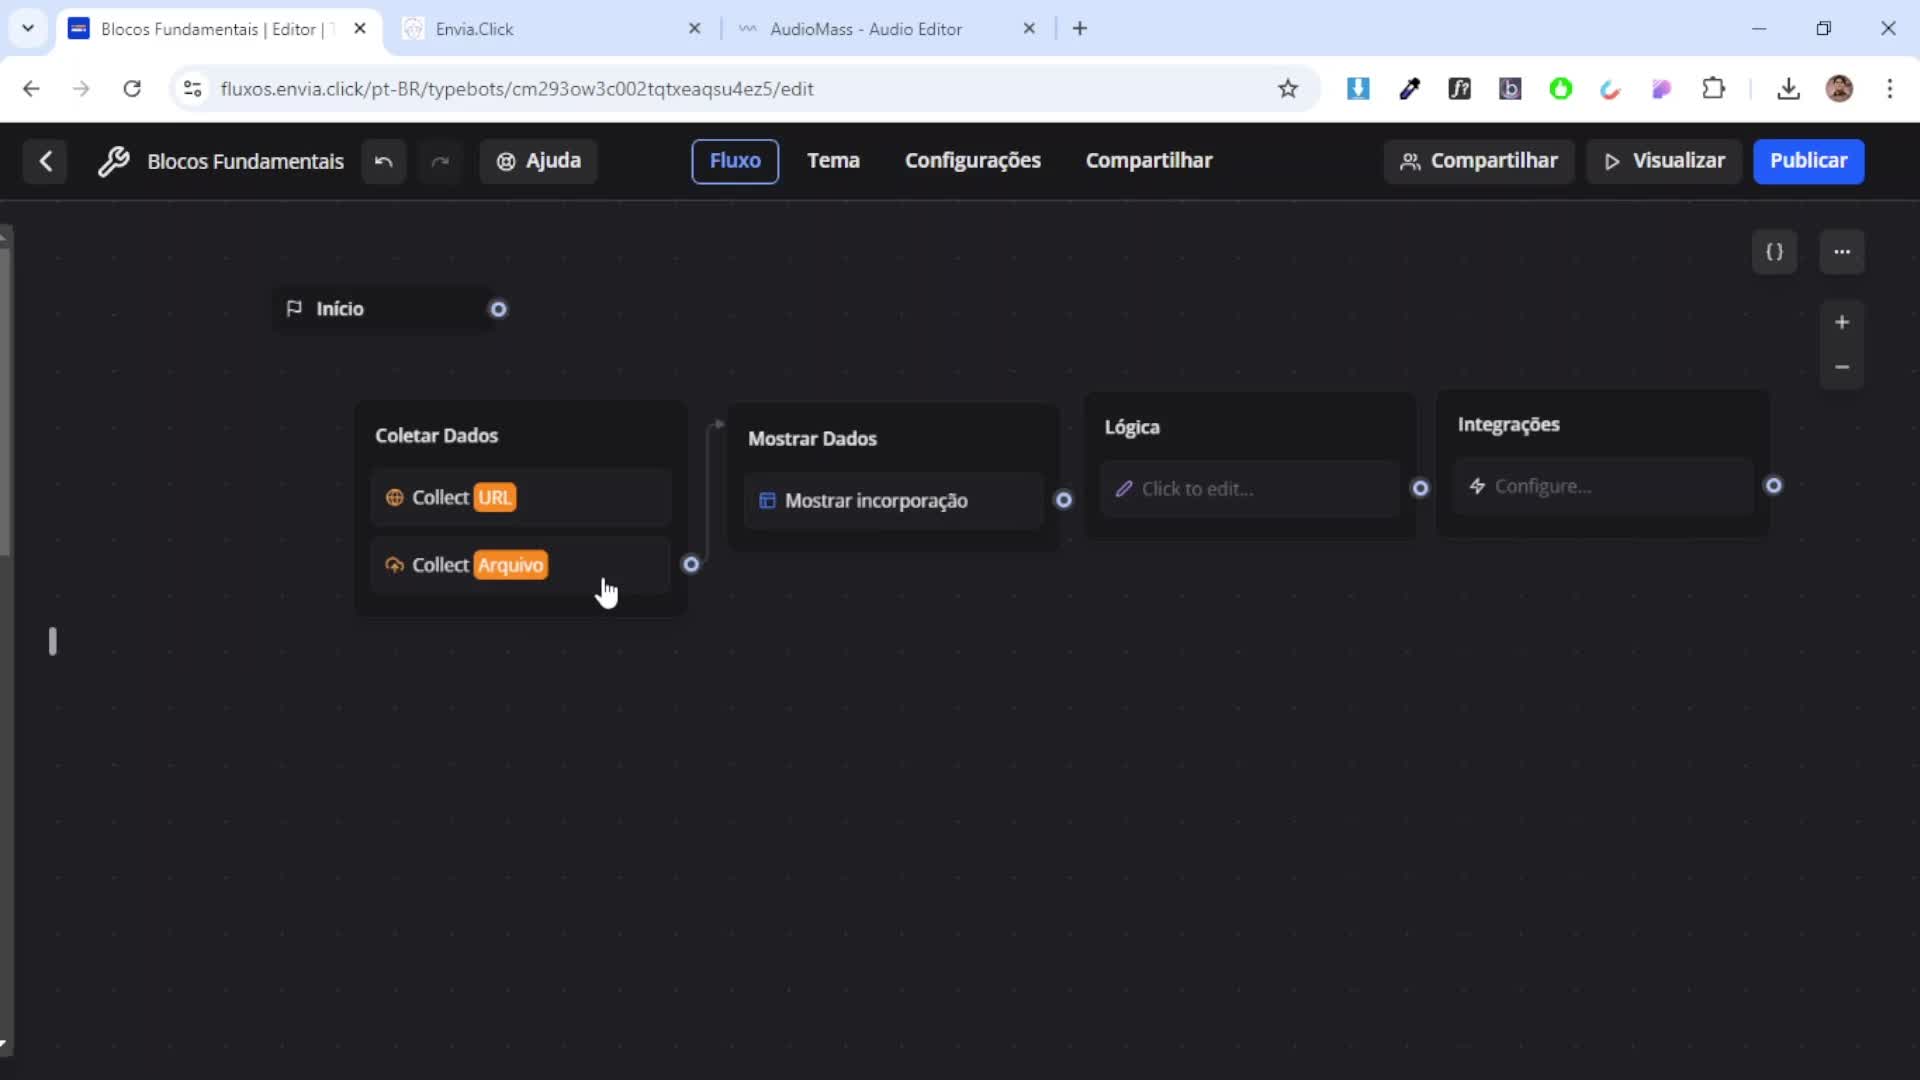This screenshot has width=1920, height=1080.
Task: Switch to the Tema tab
Action: (833, 160)
